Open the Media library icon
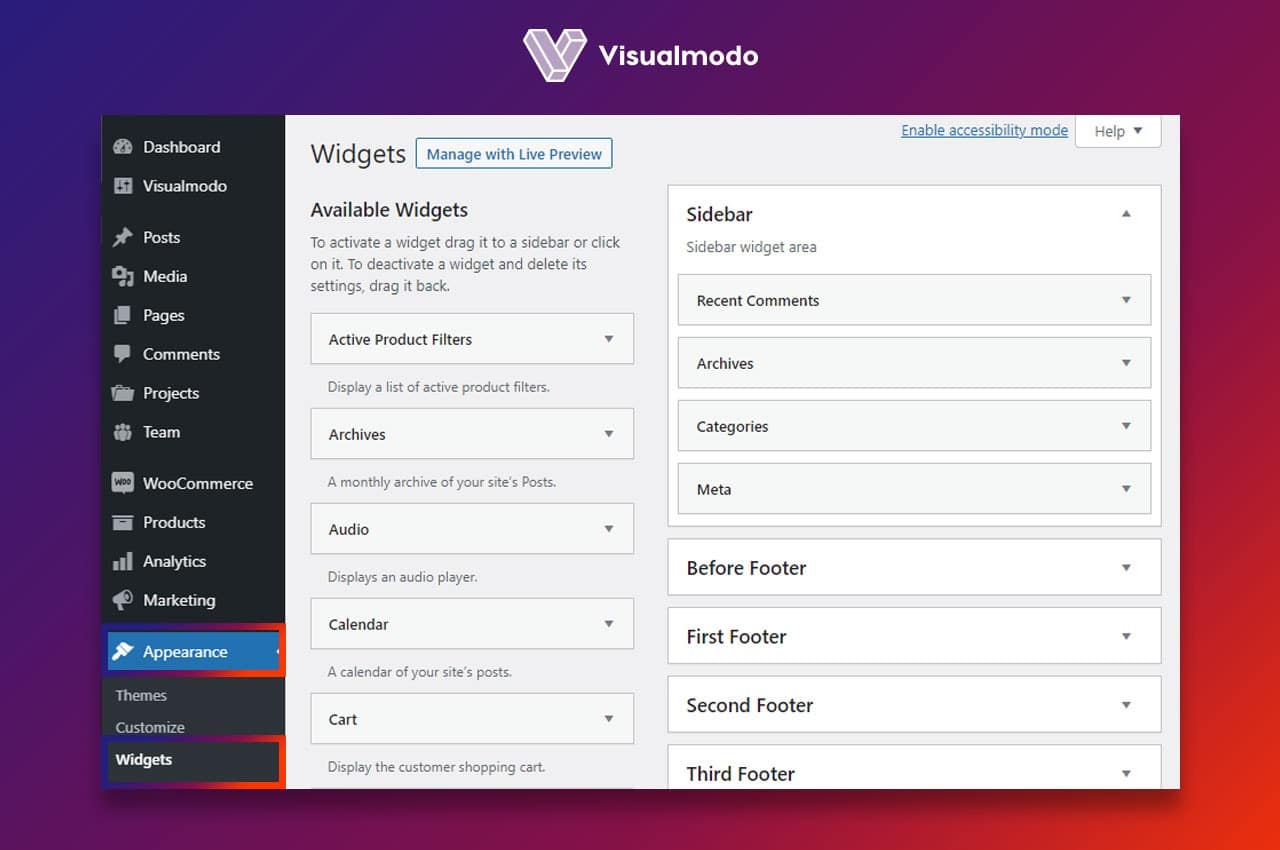The width and height of the screenshot is (1280, 850). pos(124,276)
